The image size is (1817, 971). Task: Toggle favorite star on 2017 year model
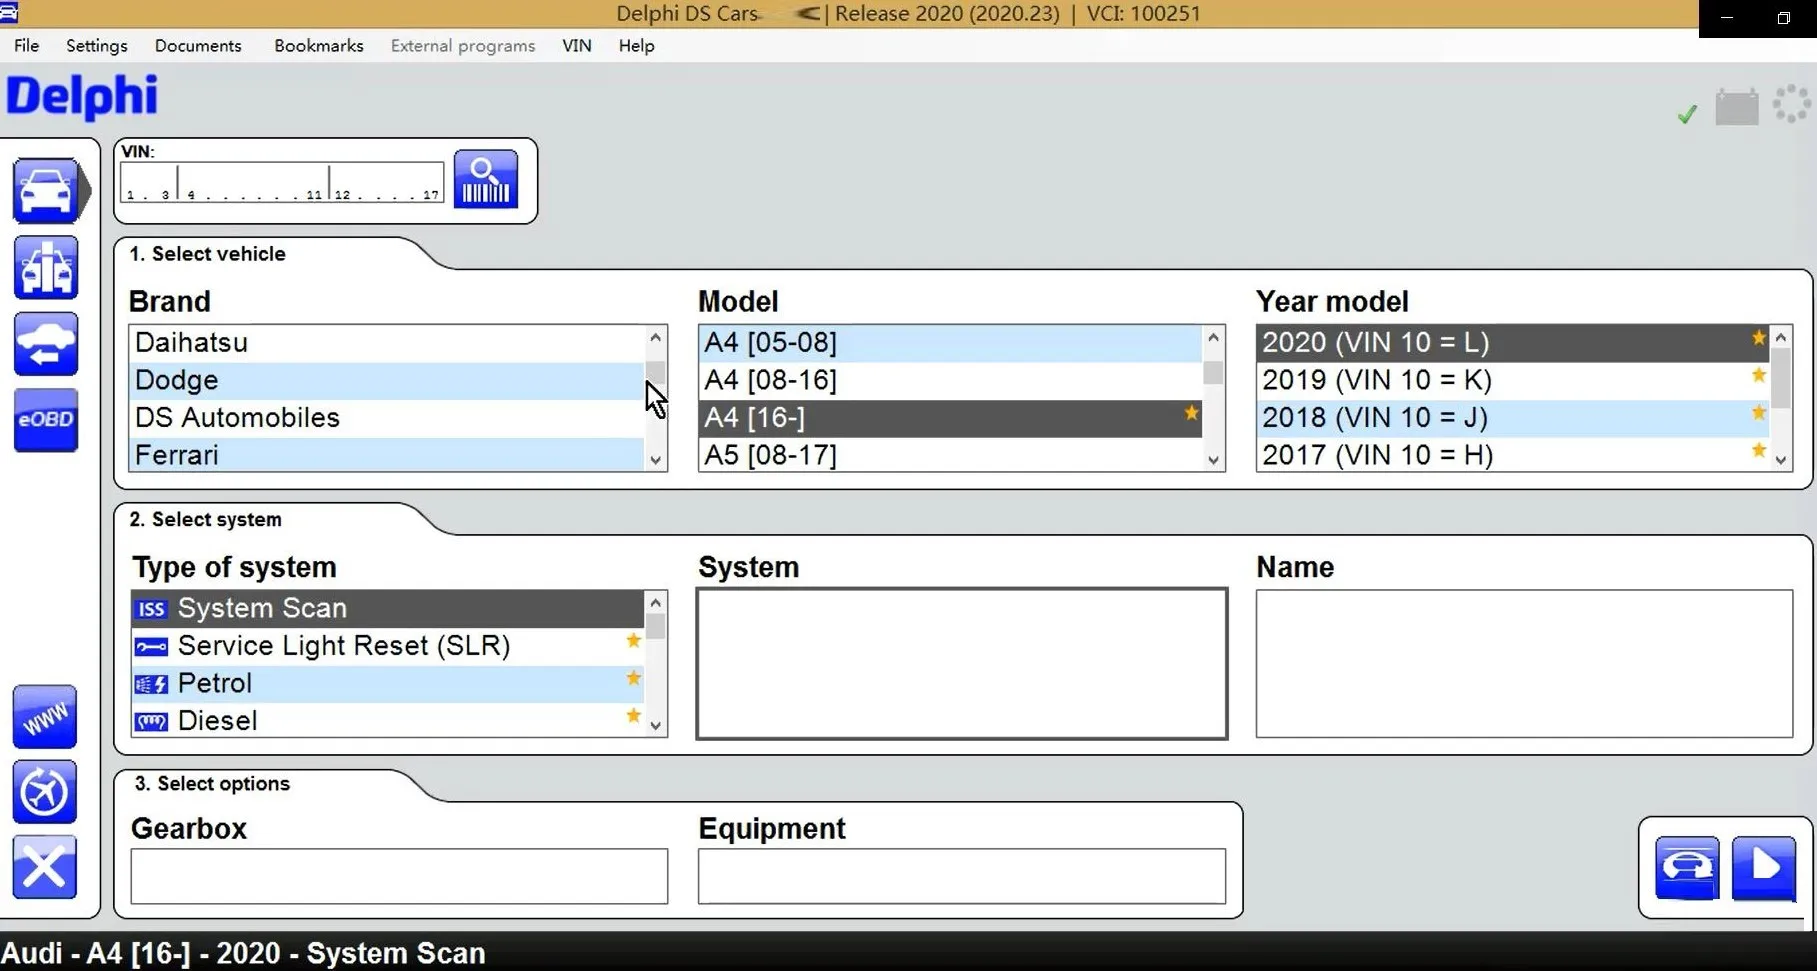(1759, 451)
